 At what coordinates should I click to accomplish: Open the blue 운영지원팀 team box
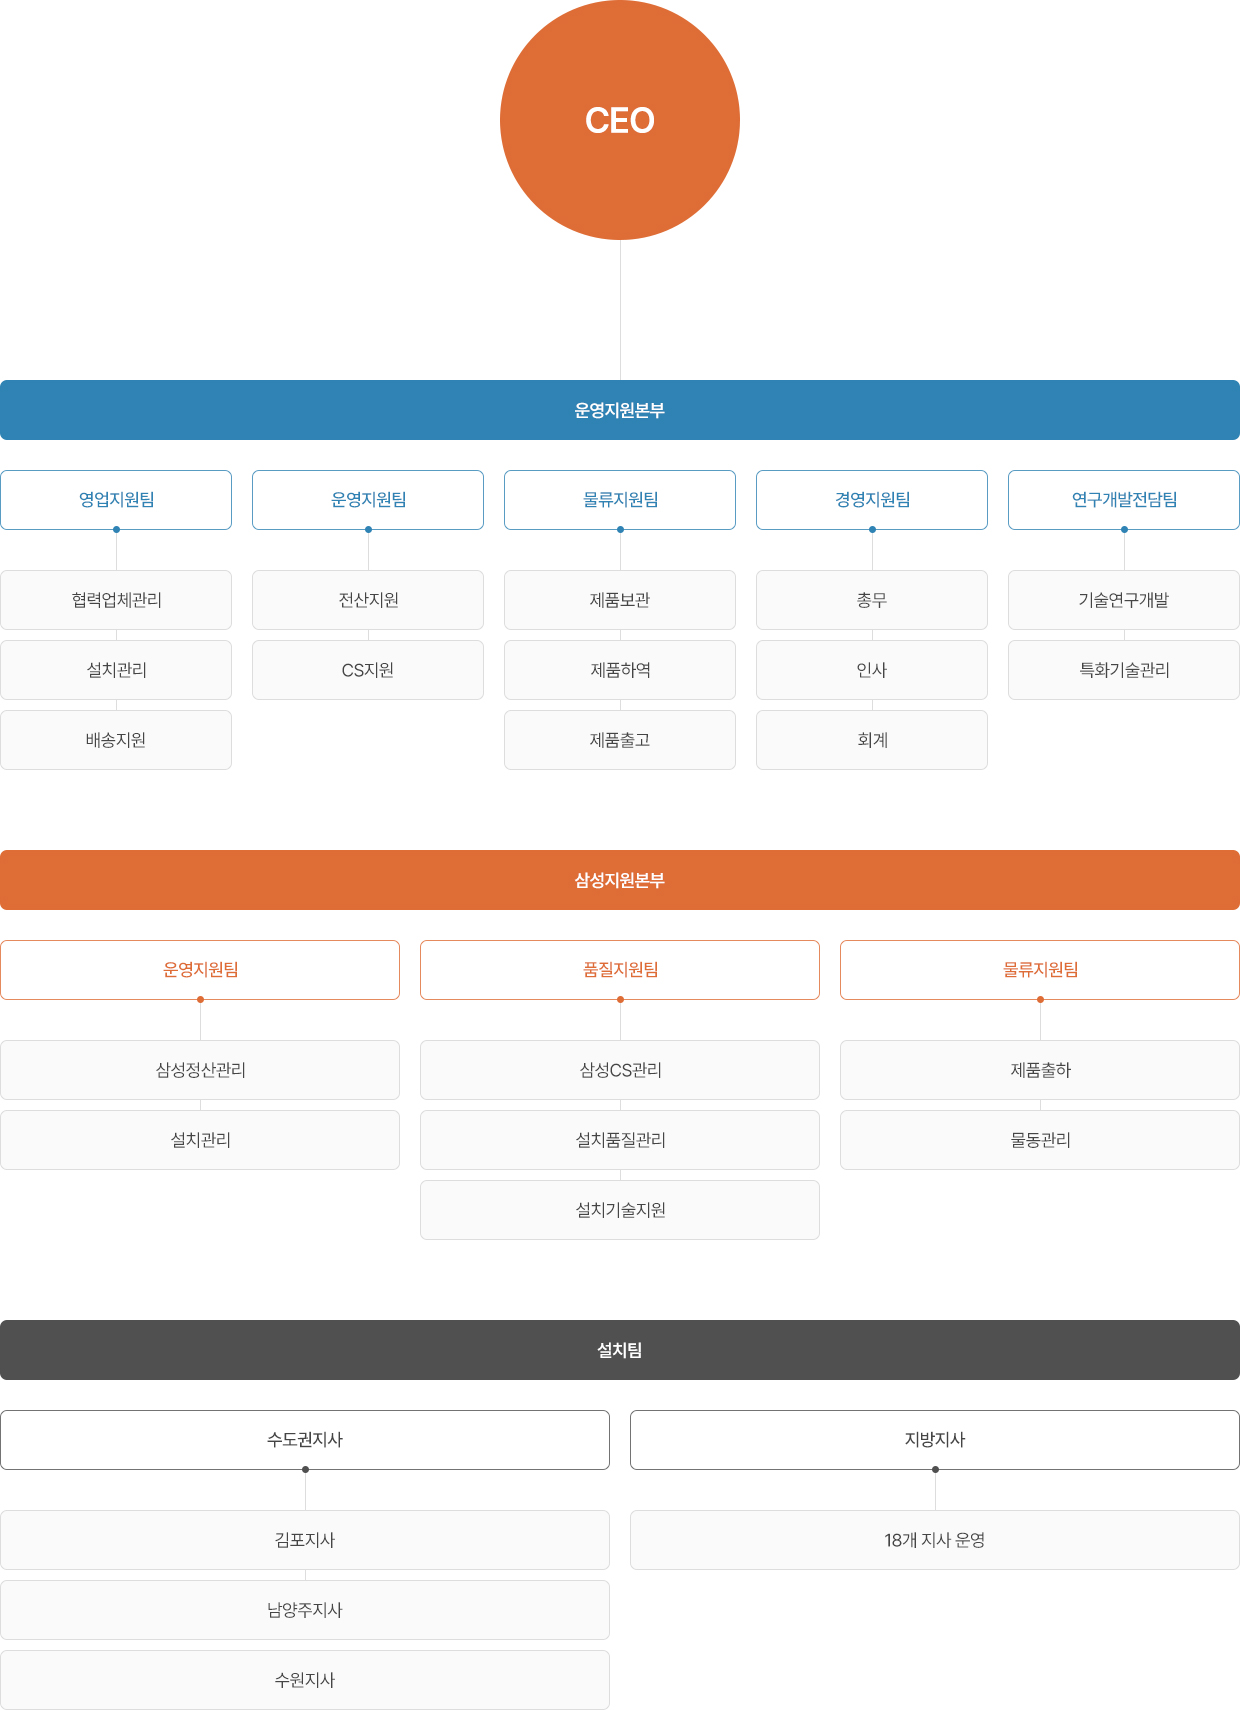pos(368,500)
